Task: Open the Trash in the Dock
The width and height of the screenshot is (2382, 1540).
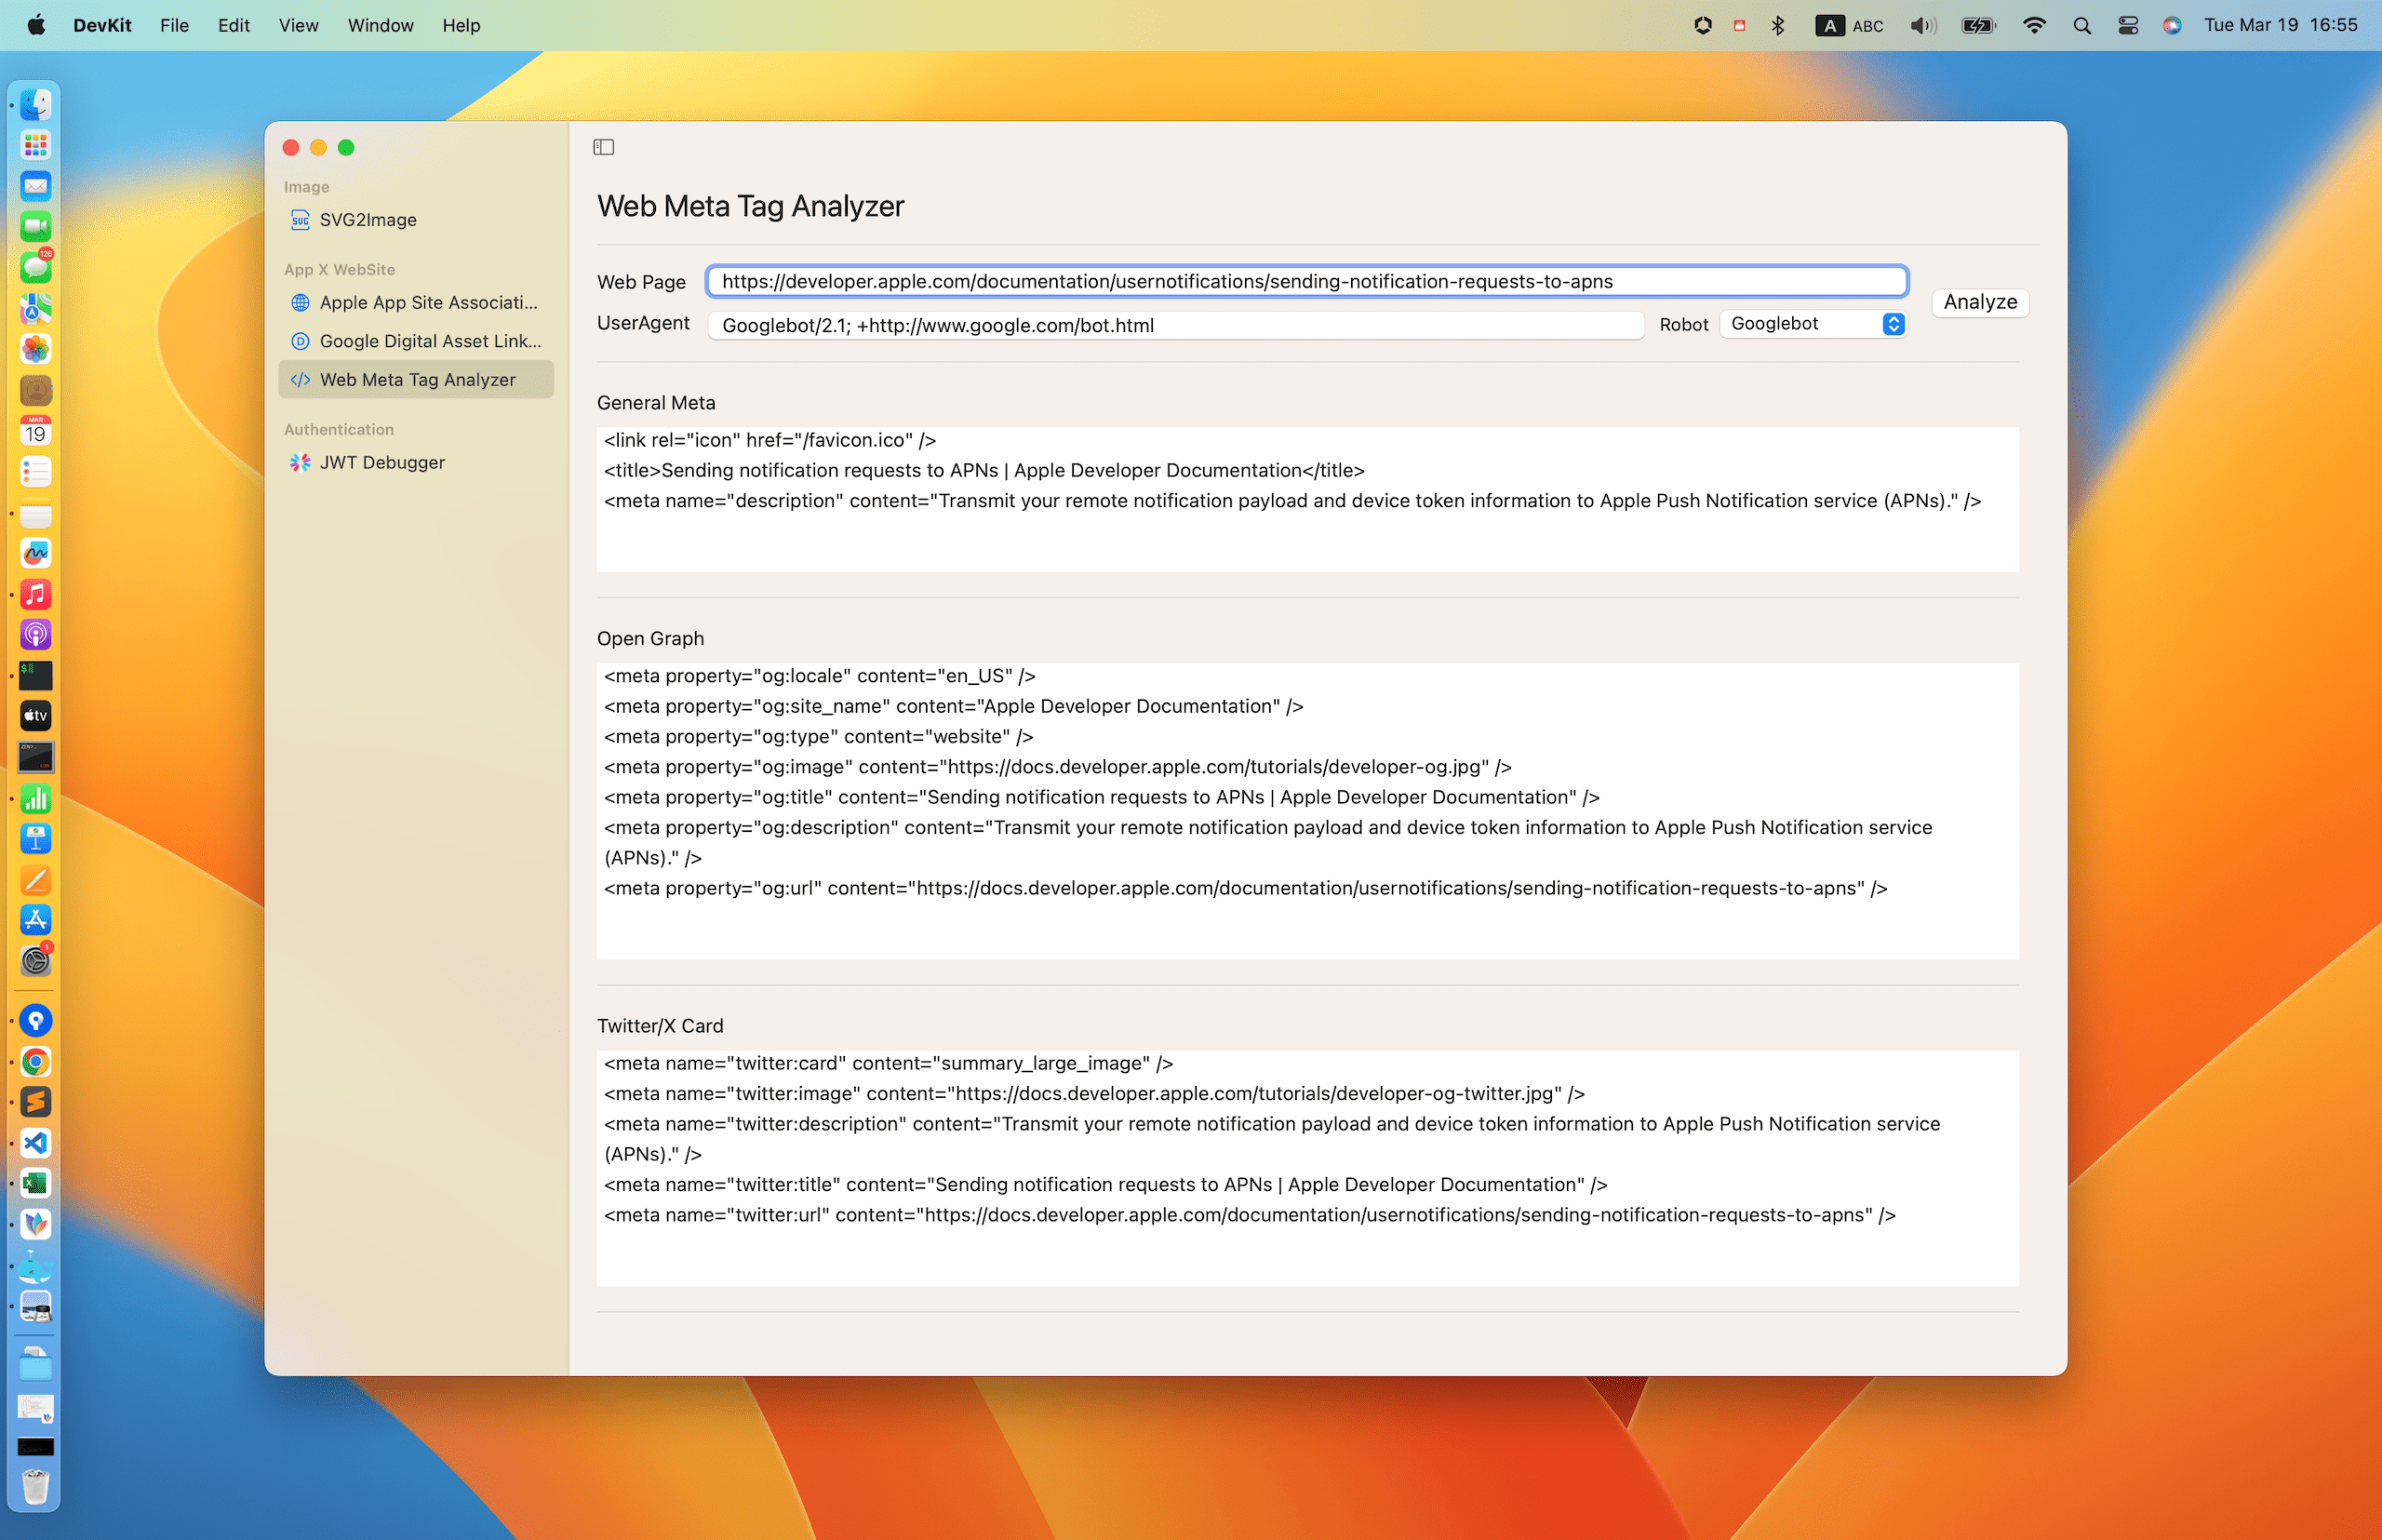Action: 36,1487
